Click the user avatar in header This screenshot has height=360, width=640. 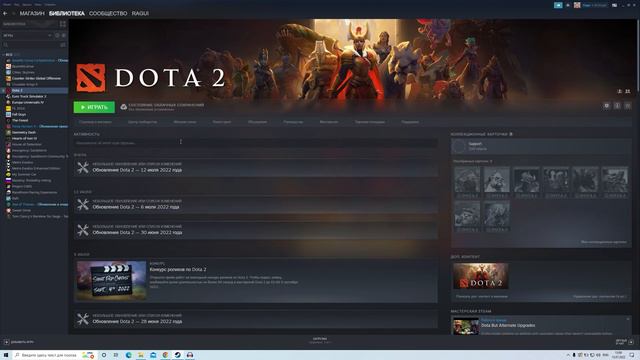pos(577,5)
